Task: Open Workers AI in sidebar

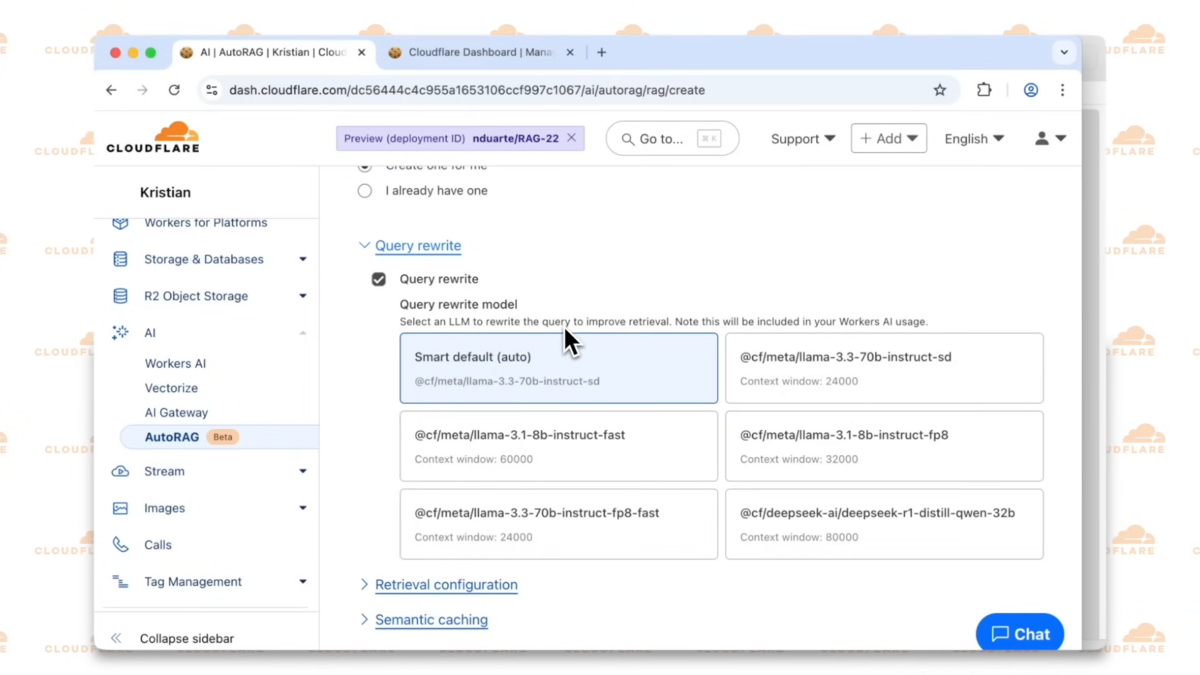Action: 175,364
